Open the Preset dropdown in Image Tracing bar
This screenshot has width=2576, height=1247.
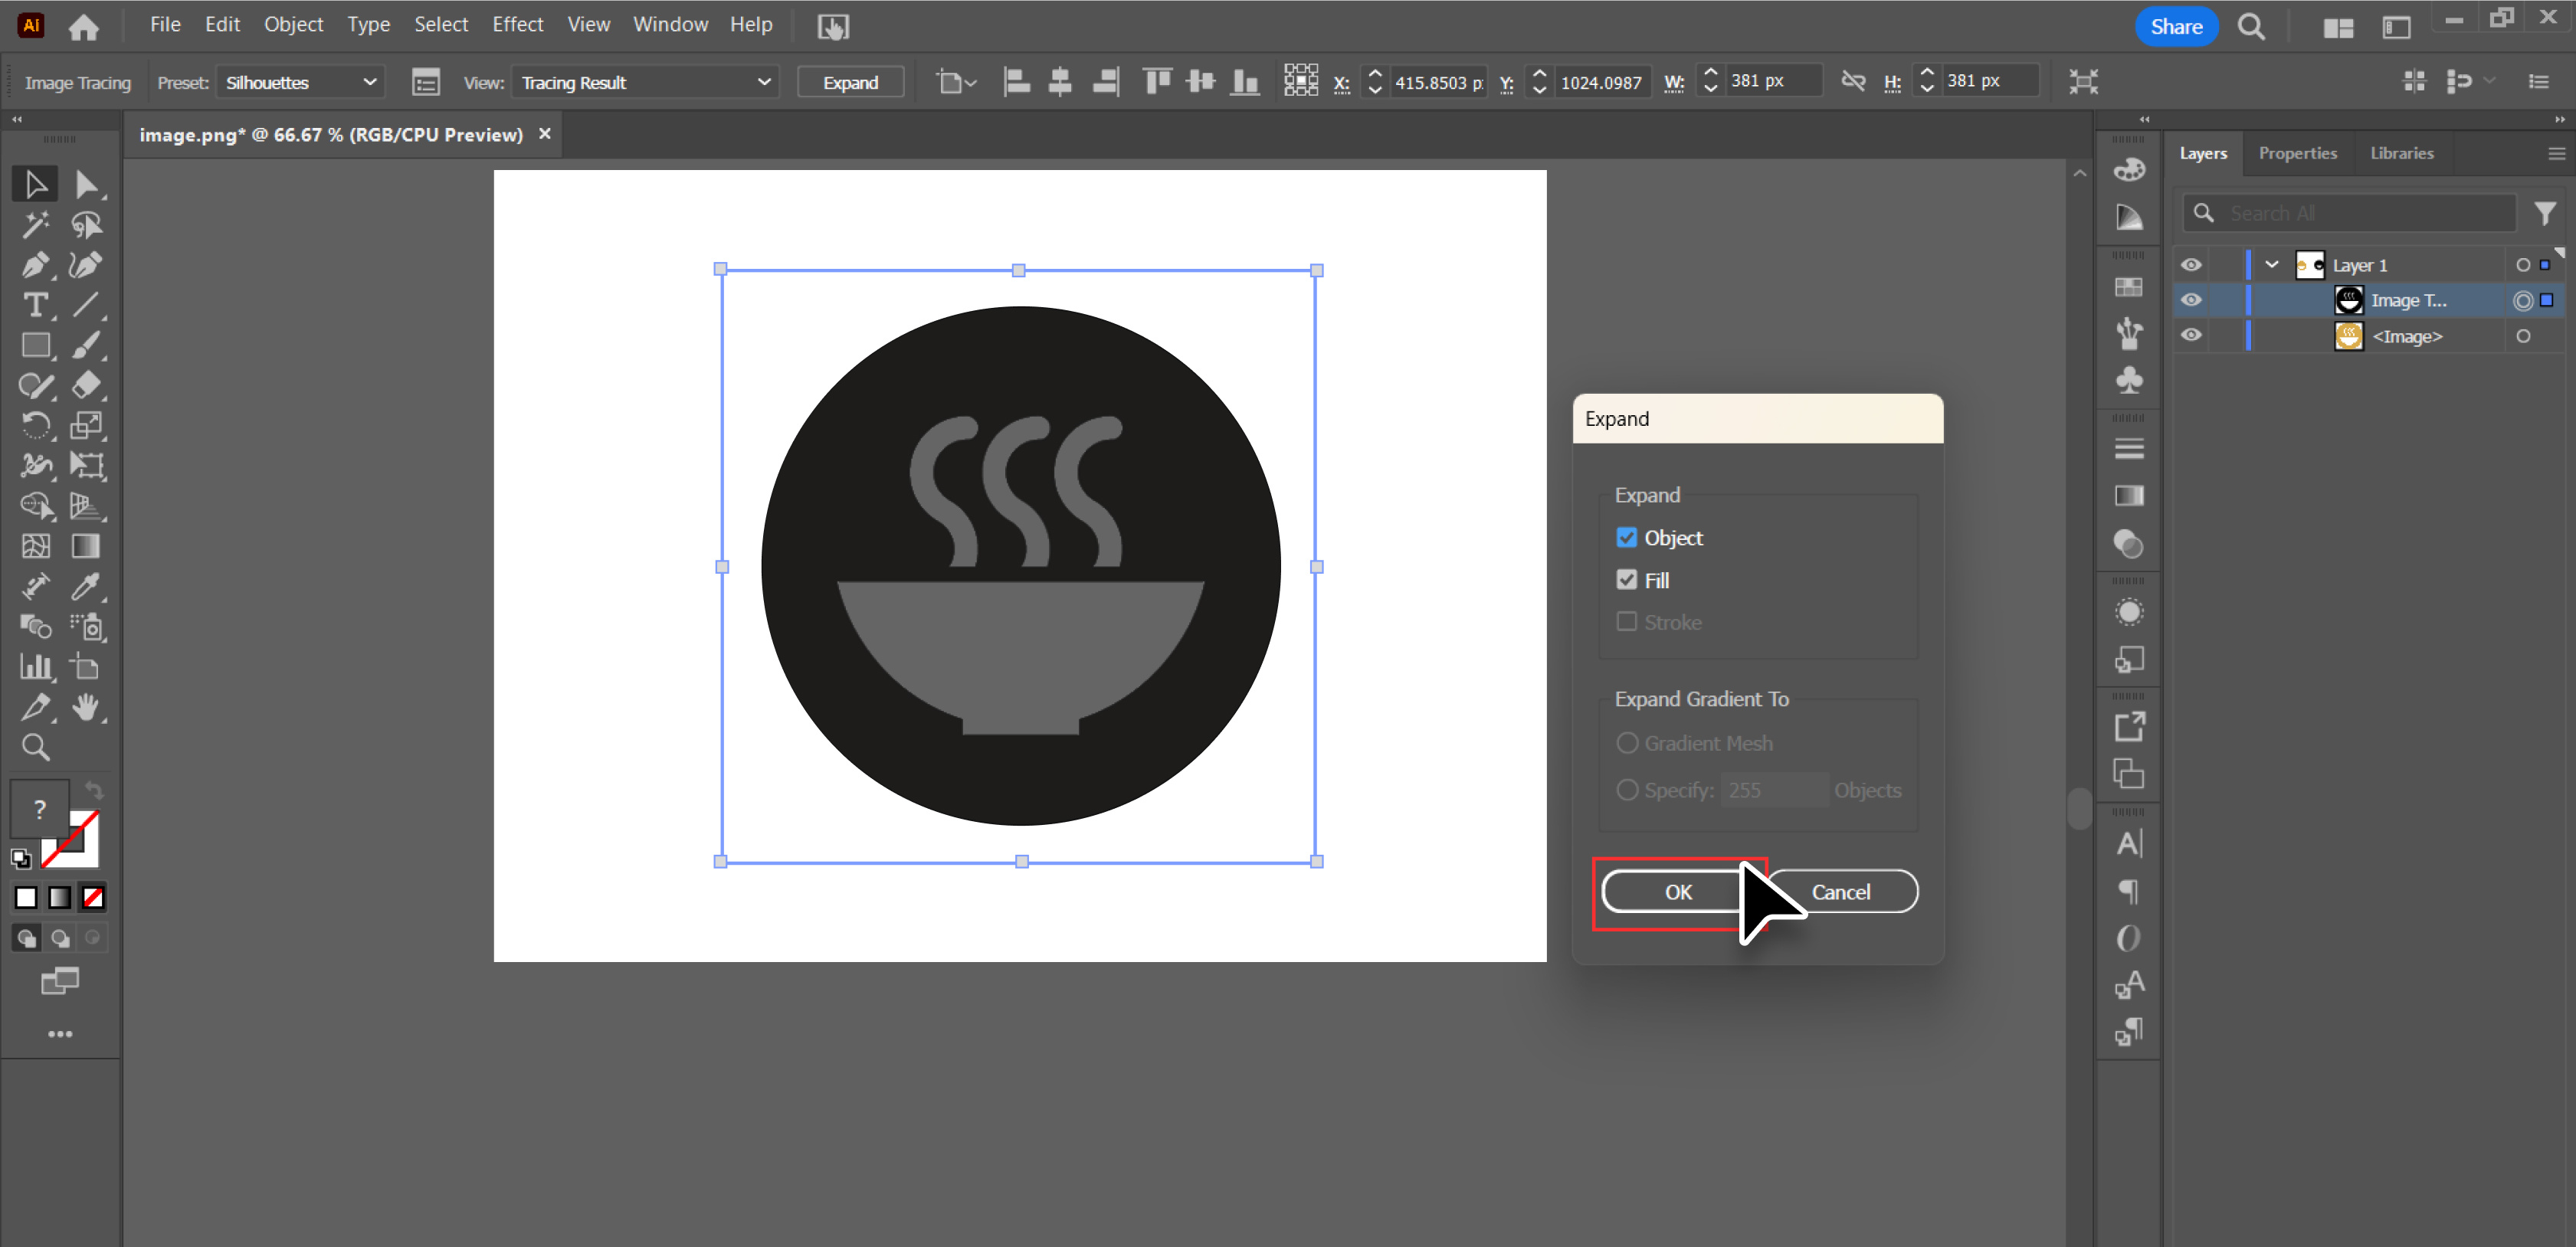pos(299,82)
